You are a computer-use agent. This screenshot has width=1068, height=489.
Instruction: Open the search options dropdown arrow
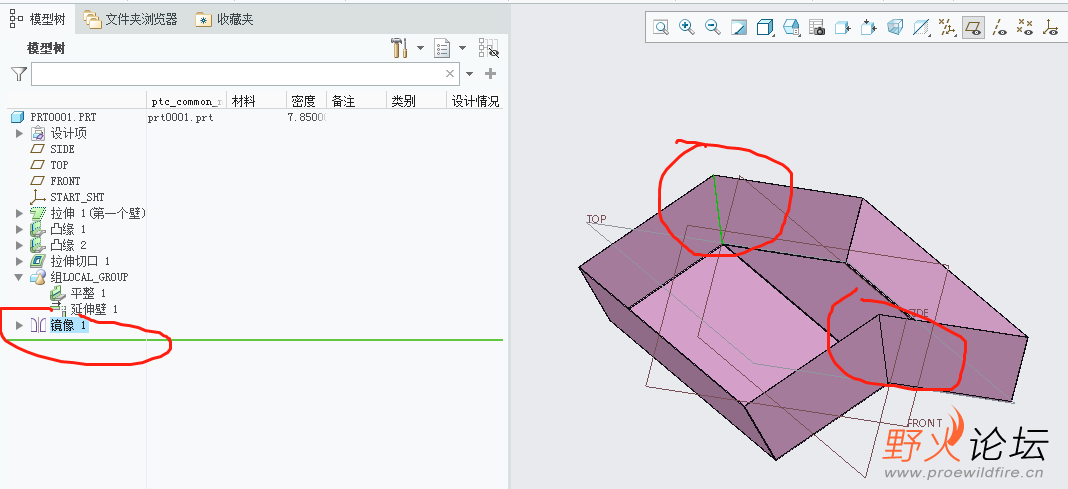pos(469,74)
